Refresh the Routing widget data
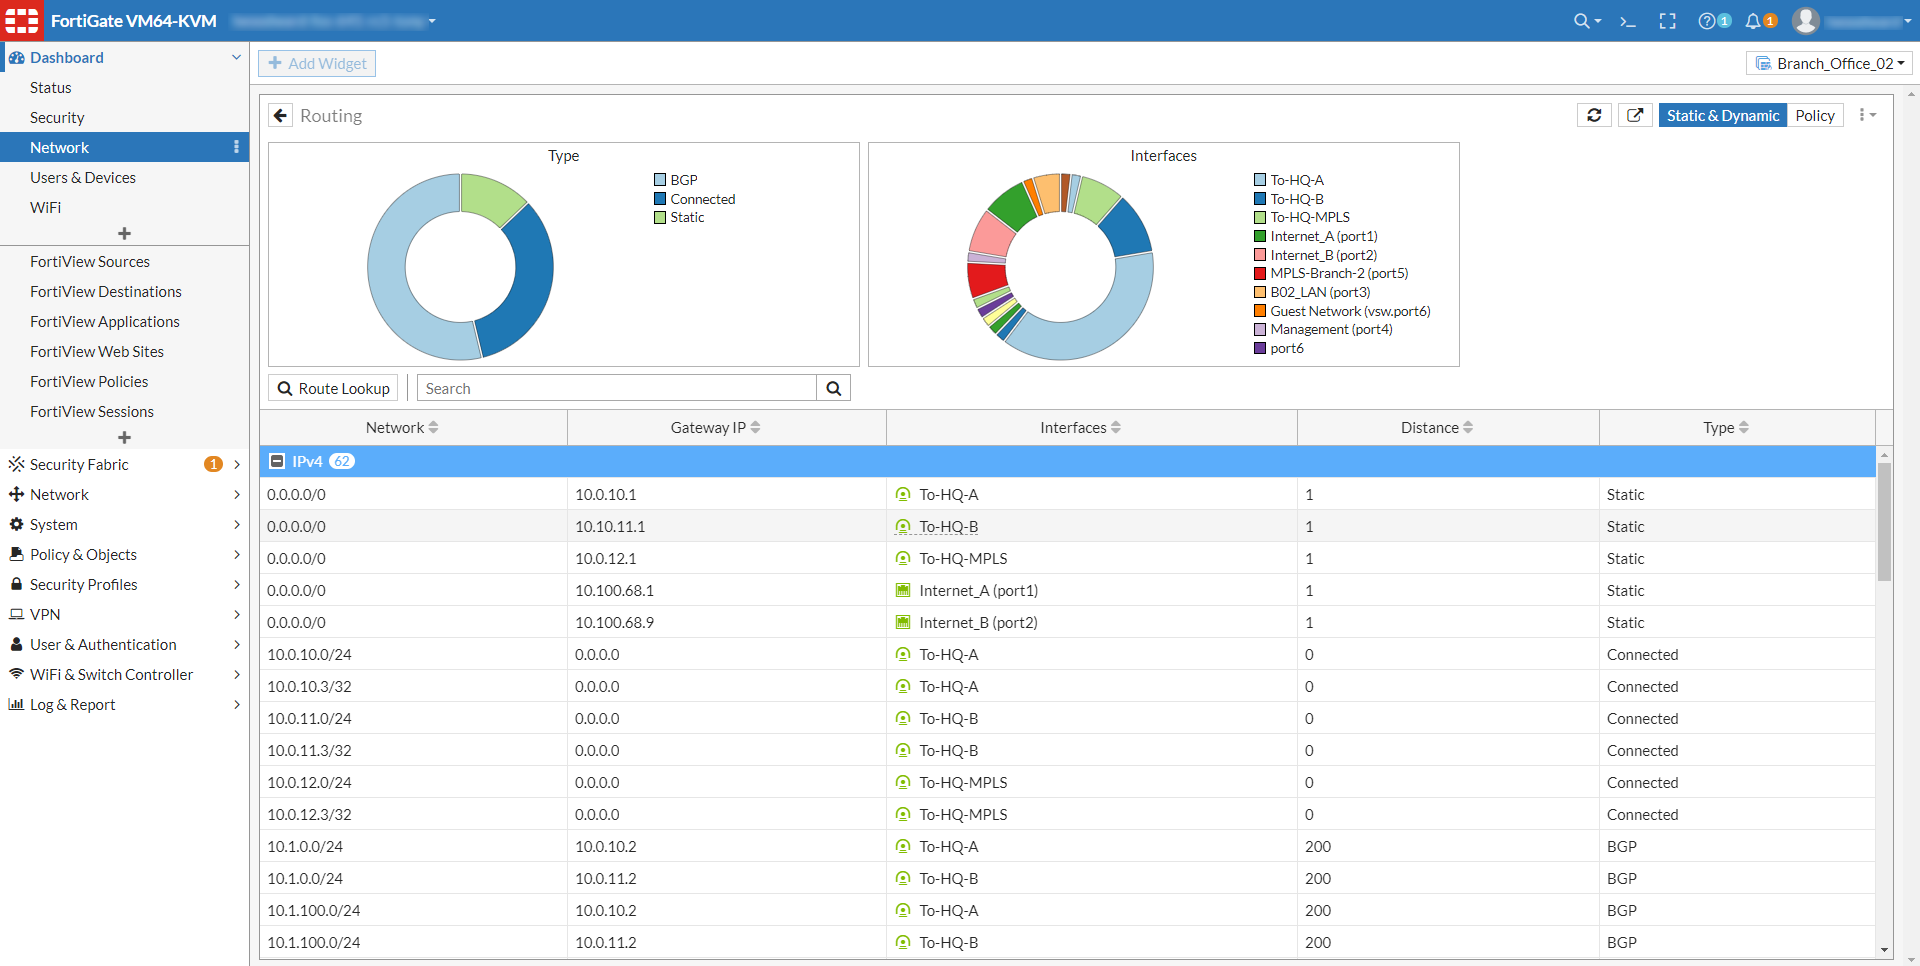Image resolution: width=1920 pixels, height=966 pixels. [1594, 115]
